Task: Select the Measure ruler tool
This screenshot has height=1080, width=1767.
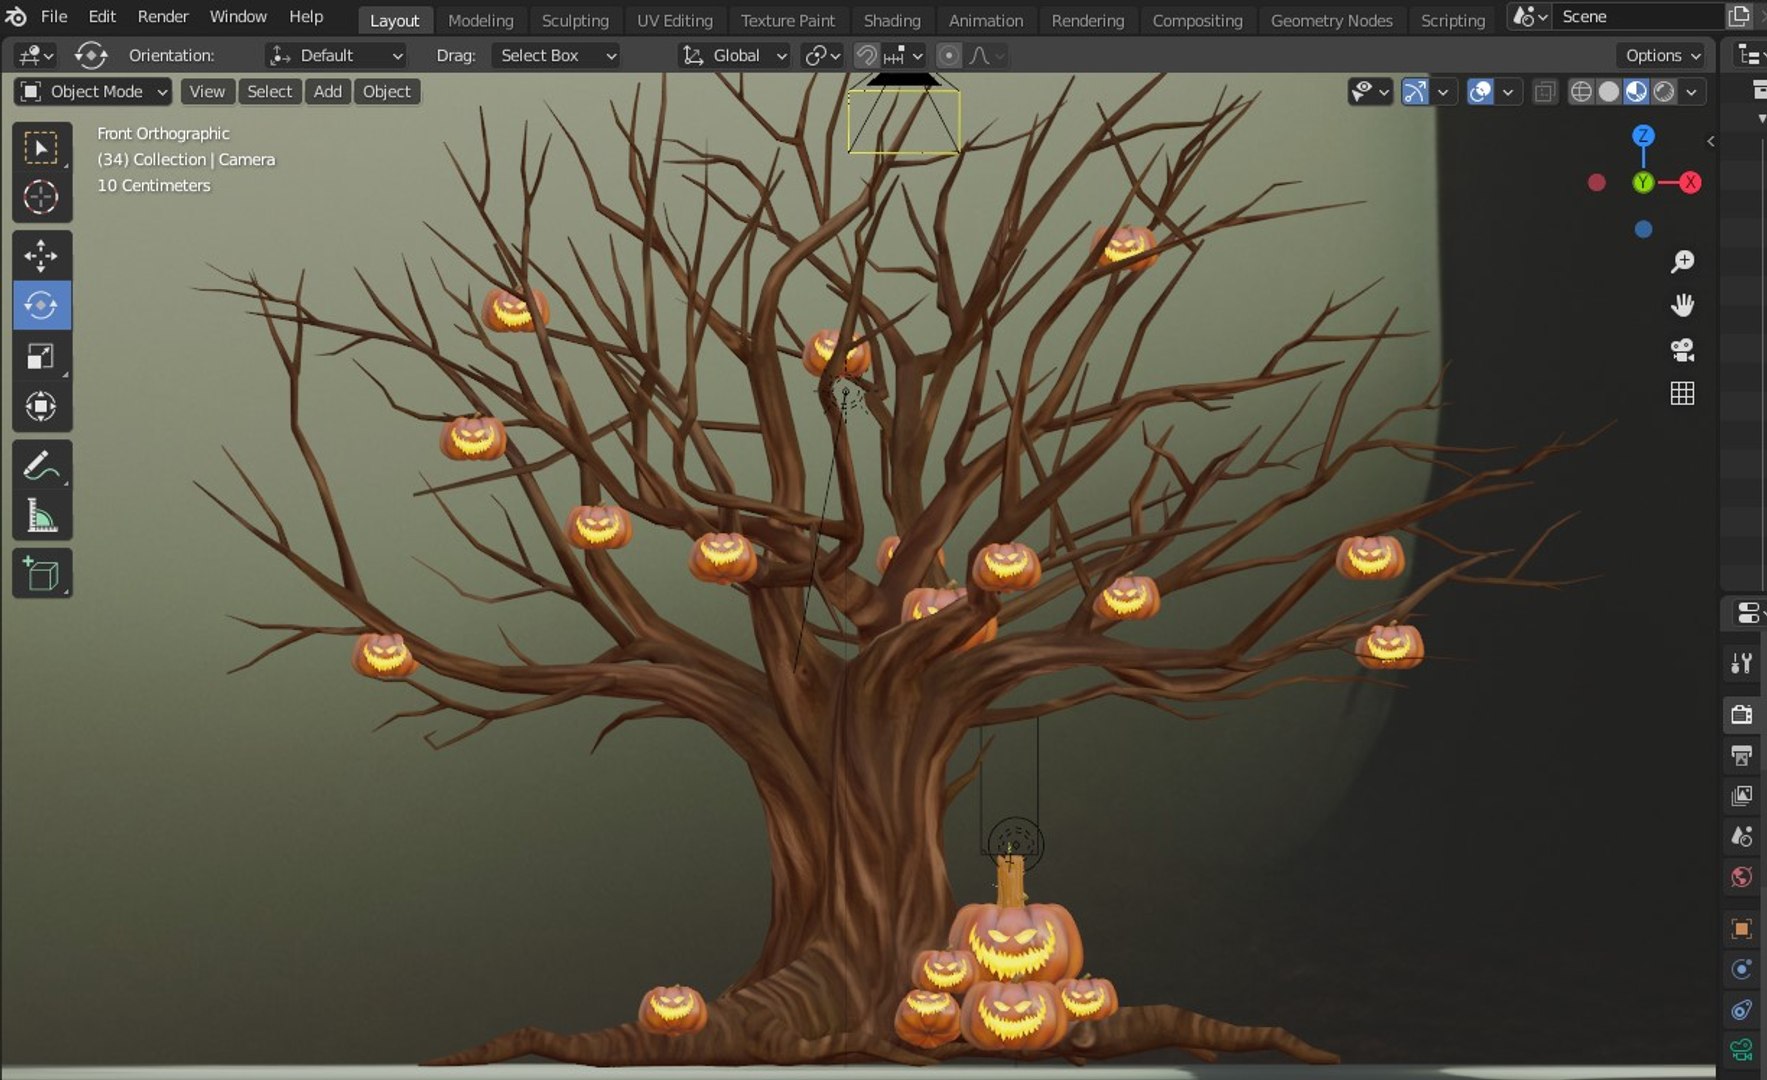Action: tap(41, 515)
